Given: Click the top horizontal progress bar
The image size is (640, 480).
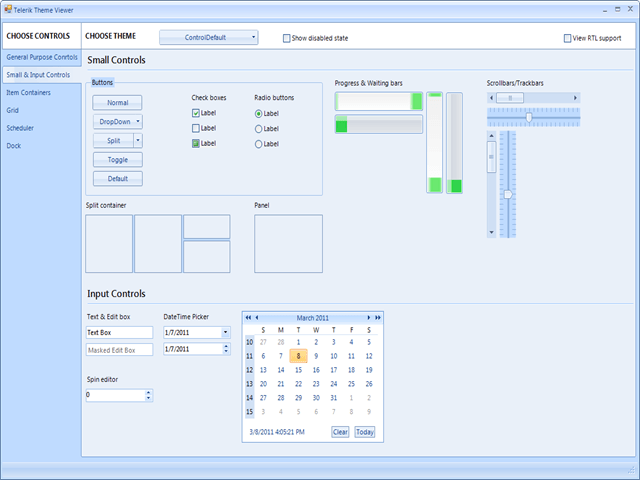Looking at the screenshot, I should pos(379,101).
